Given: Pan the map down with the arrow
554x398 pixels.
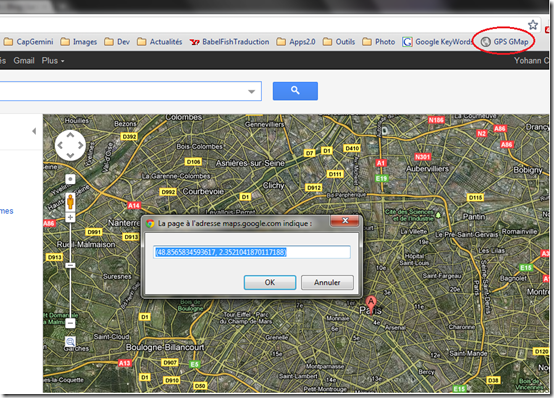Looking at the screenshot, I should (x=70, y=155).
